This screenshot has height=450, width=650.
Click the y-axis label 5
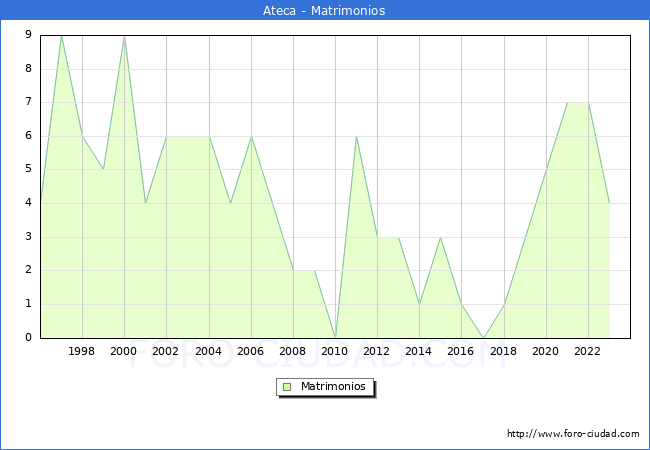pos(28,169)
